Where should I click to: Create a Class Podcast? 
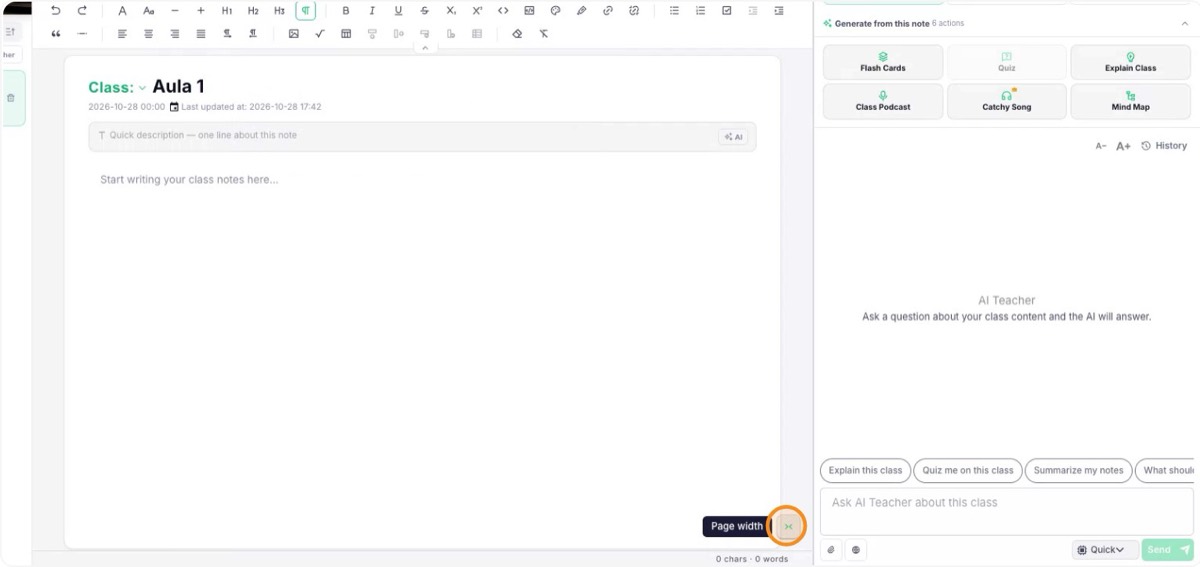coord(883,101)
